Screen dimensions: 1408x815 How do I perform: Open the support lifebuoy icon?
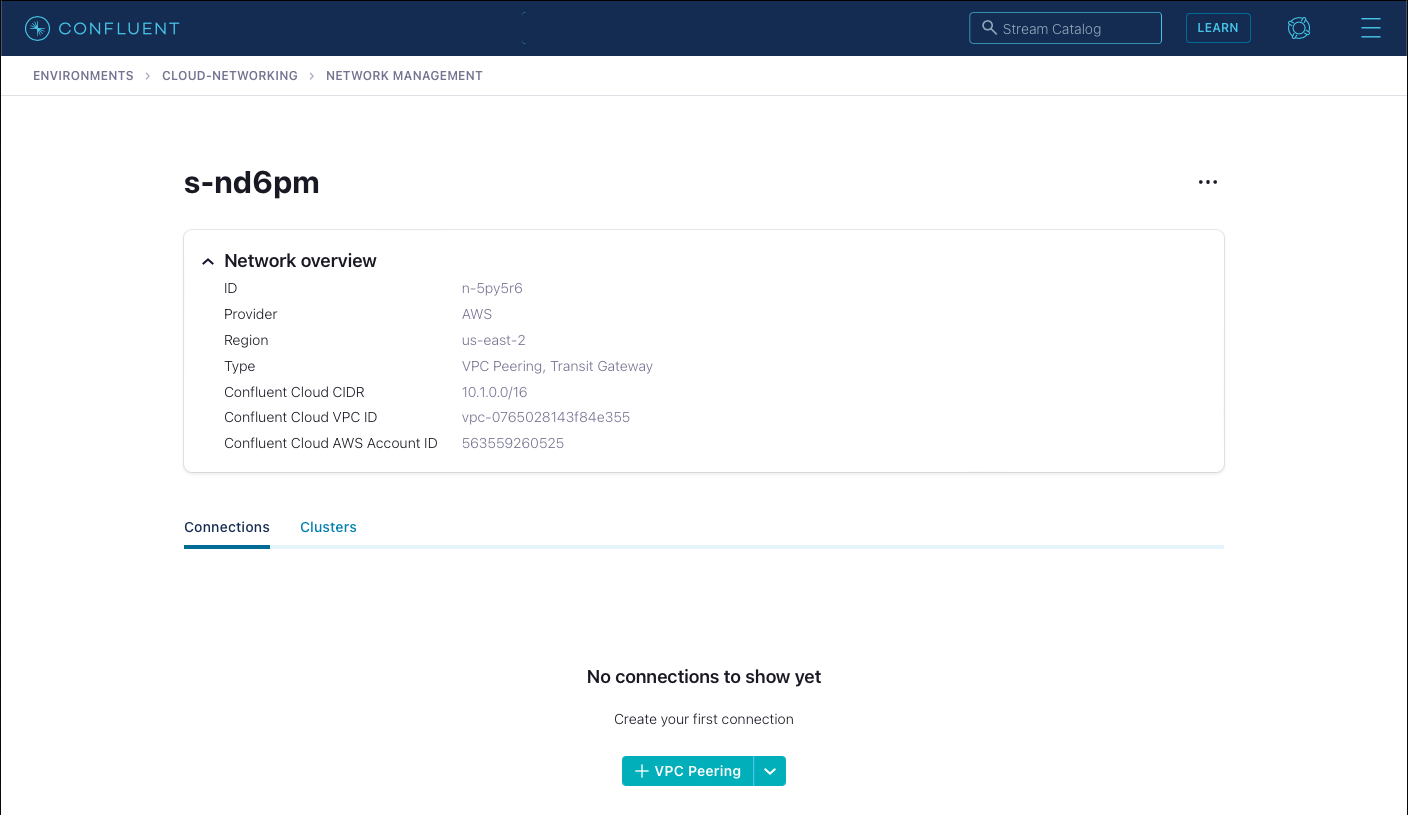click(1299, 28)
